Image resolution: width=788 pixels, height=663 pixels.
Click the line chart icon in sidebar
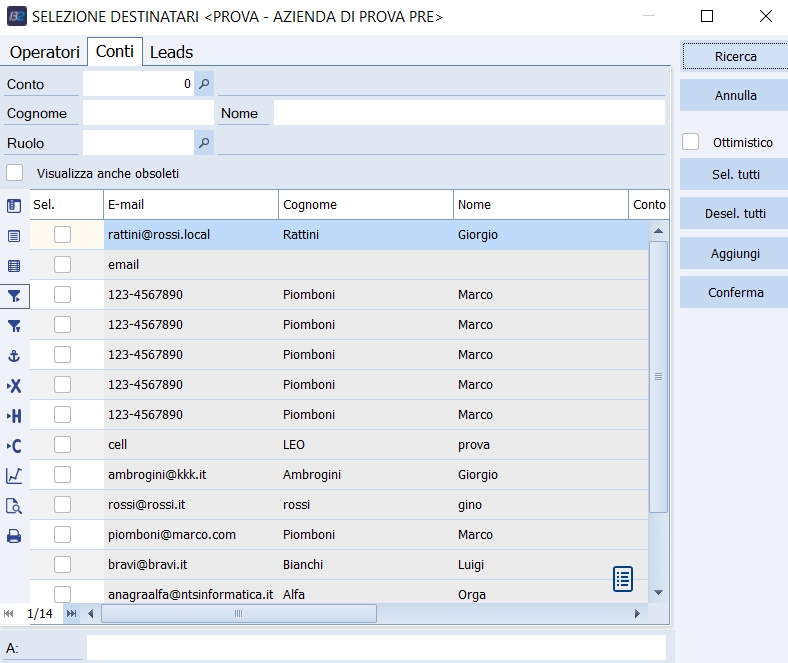(14, 476)
